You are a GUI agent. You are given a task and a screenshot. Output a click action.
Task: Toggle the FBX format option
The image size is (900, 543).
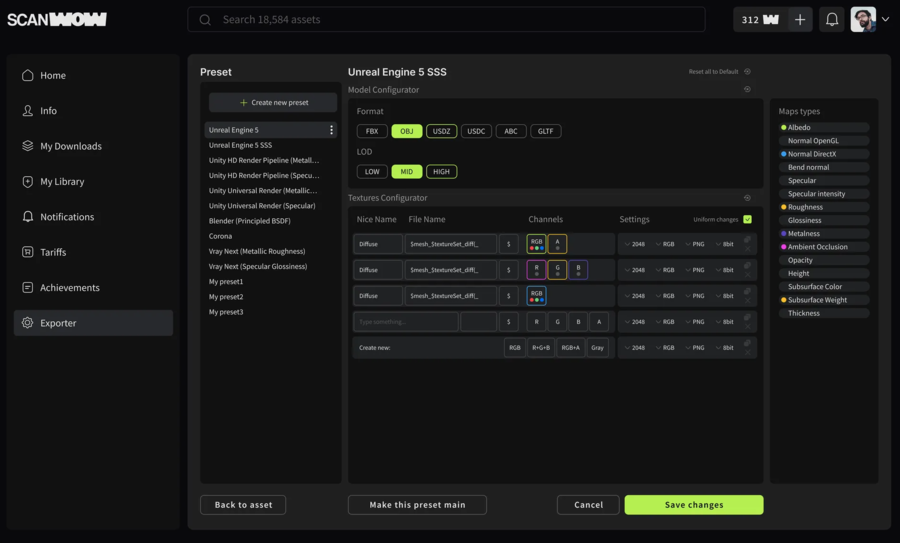point(372,131)
